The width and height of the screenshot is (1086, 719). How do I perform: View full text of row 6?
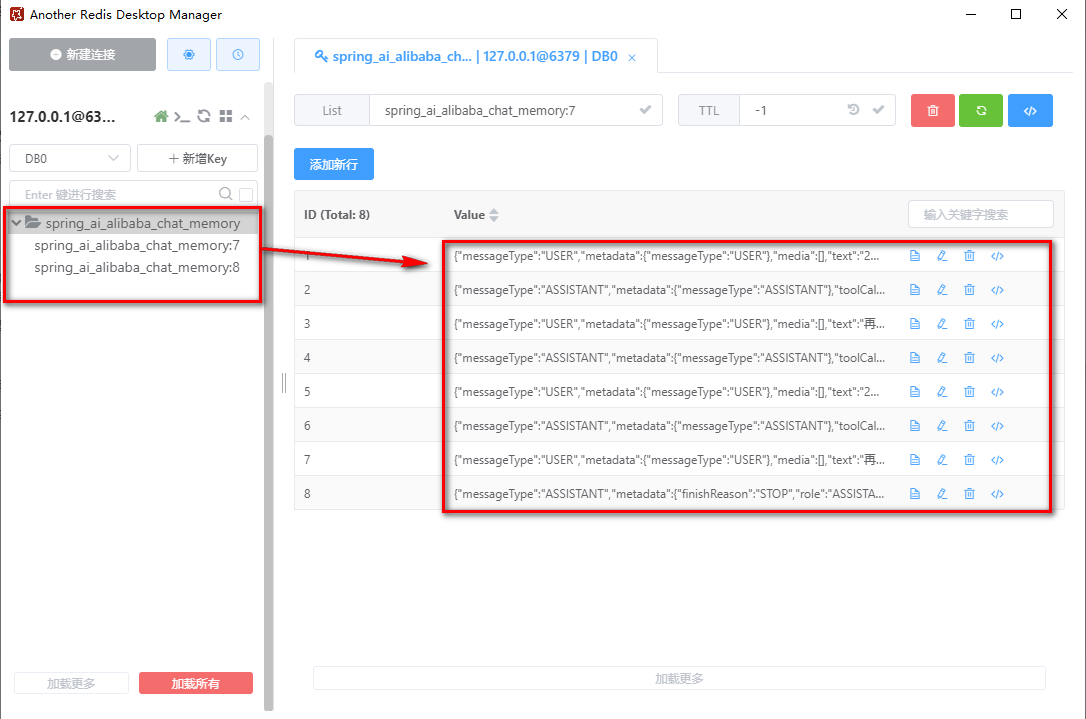pyautogui.click(x=915, y=426)
